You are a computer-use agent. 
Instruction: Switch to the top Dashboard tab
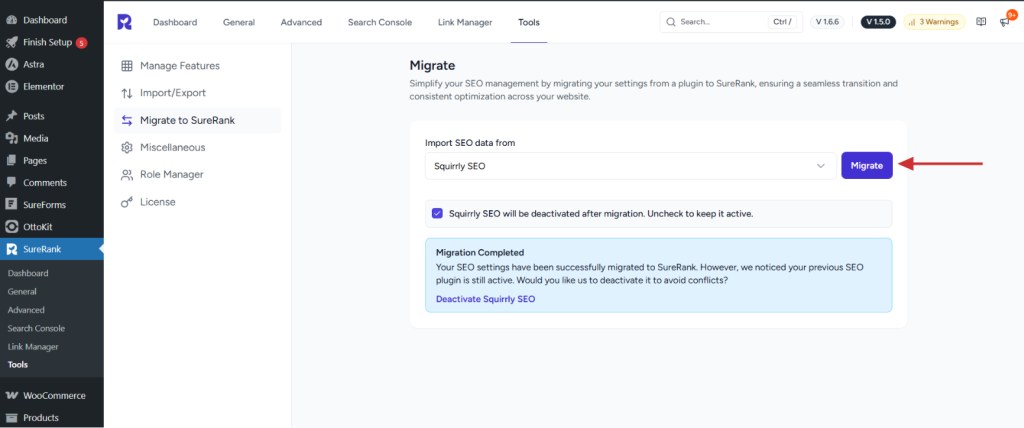pos(175,22)
